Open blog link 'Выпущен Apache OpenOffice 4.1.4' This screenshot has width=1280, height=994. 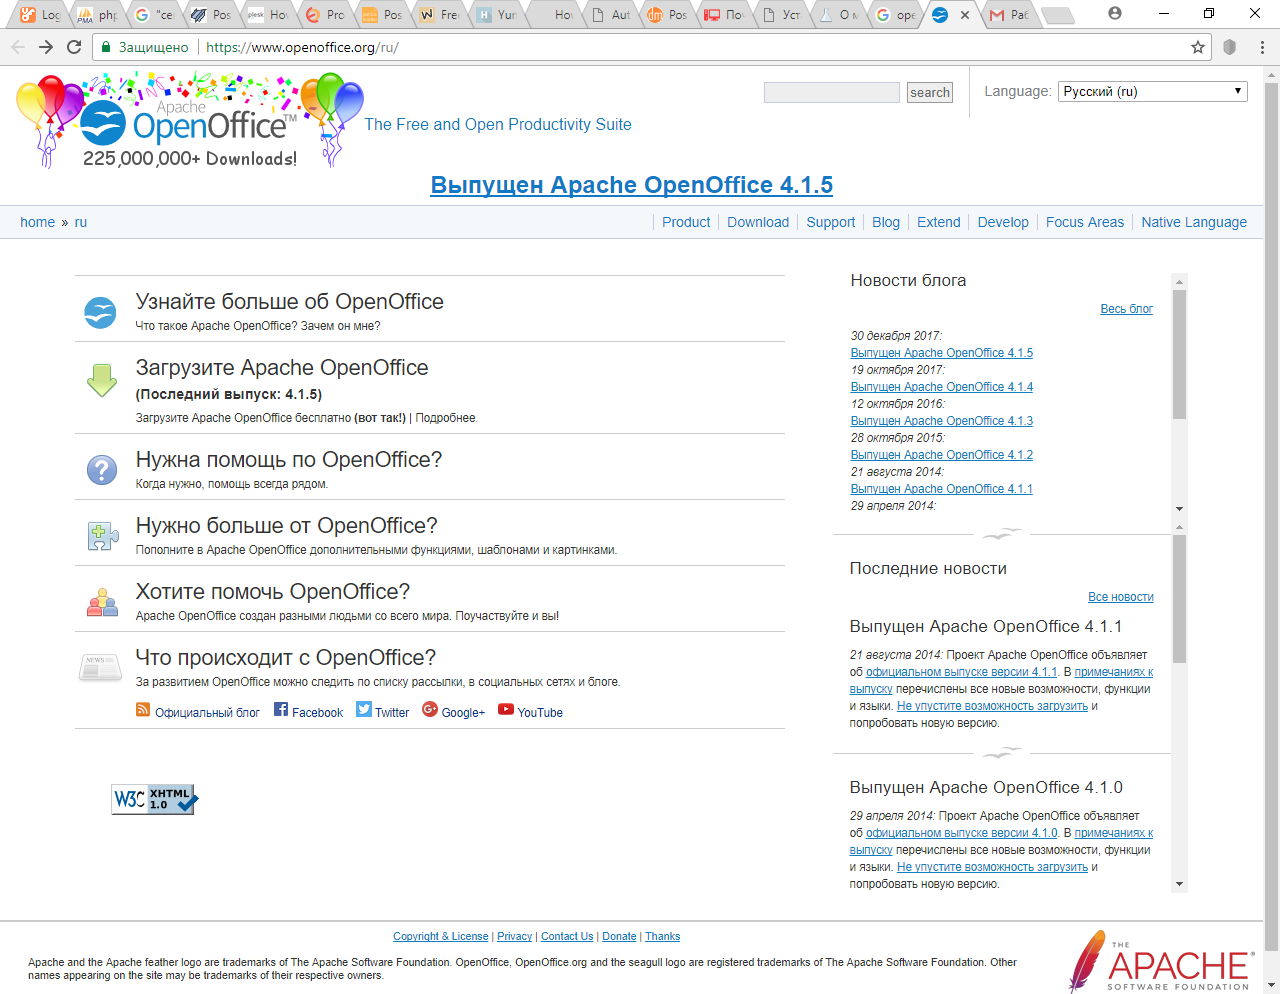(942, 387)
